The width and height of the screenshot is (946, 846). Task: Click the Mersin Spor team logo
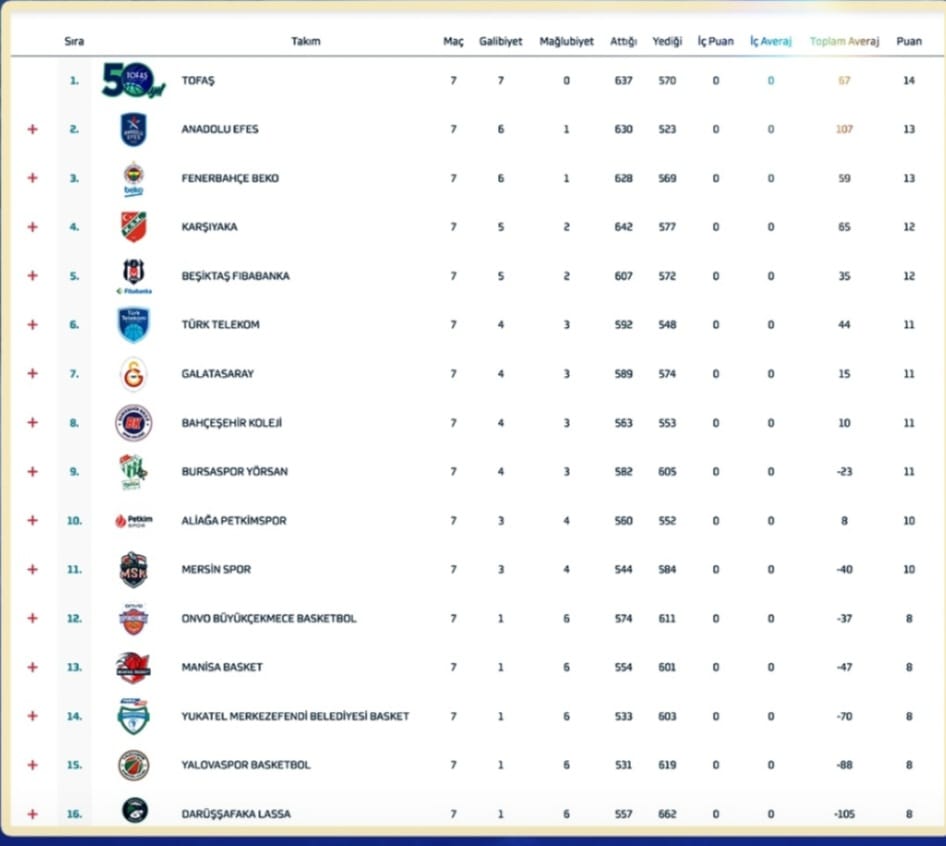pyautogui.click(x=133, y=569)
